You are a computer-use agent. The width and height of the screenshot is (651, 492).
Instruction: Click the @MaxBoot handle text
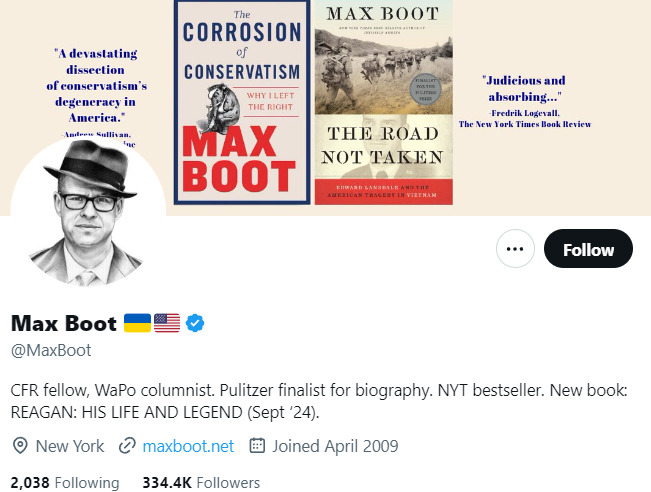(51, 350)
